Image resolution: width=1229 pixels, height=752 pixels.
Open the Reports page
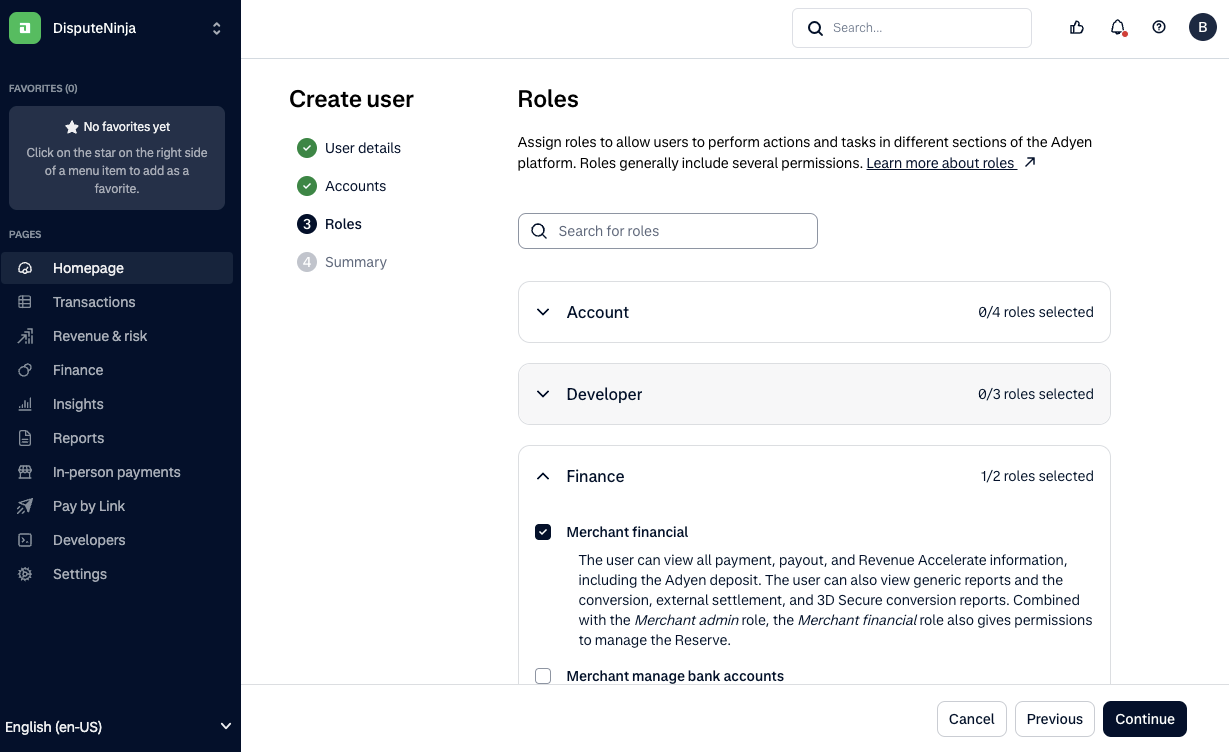pyautogui.click(x=117, y=438)
